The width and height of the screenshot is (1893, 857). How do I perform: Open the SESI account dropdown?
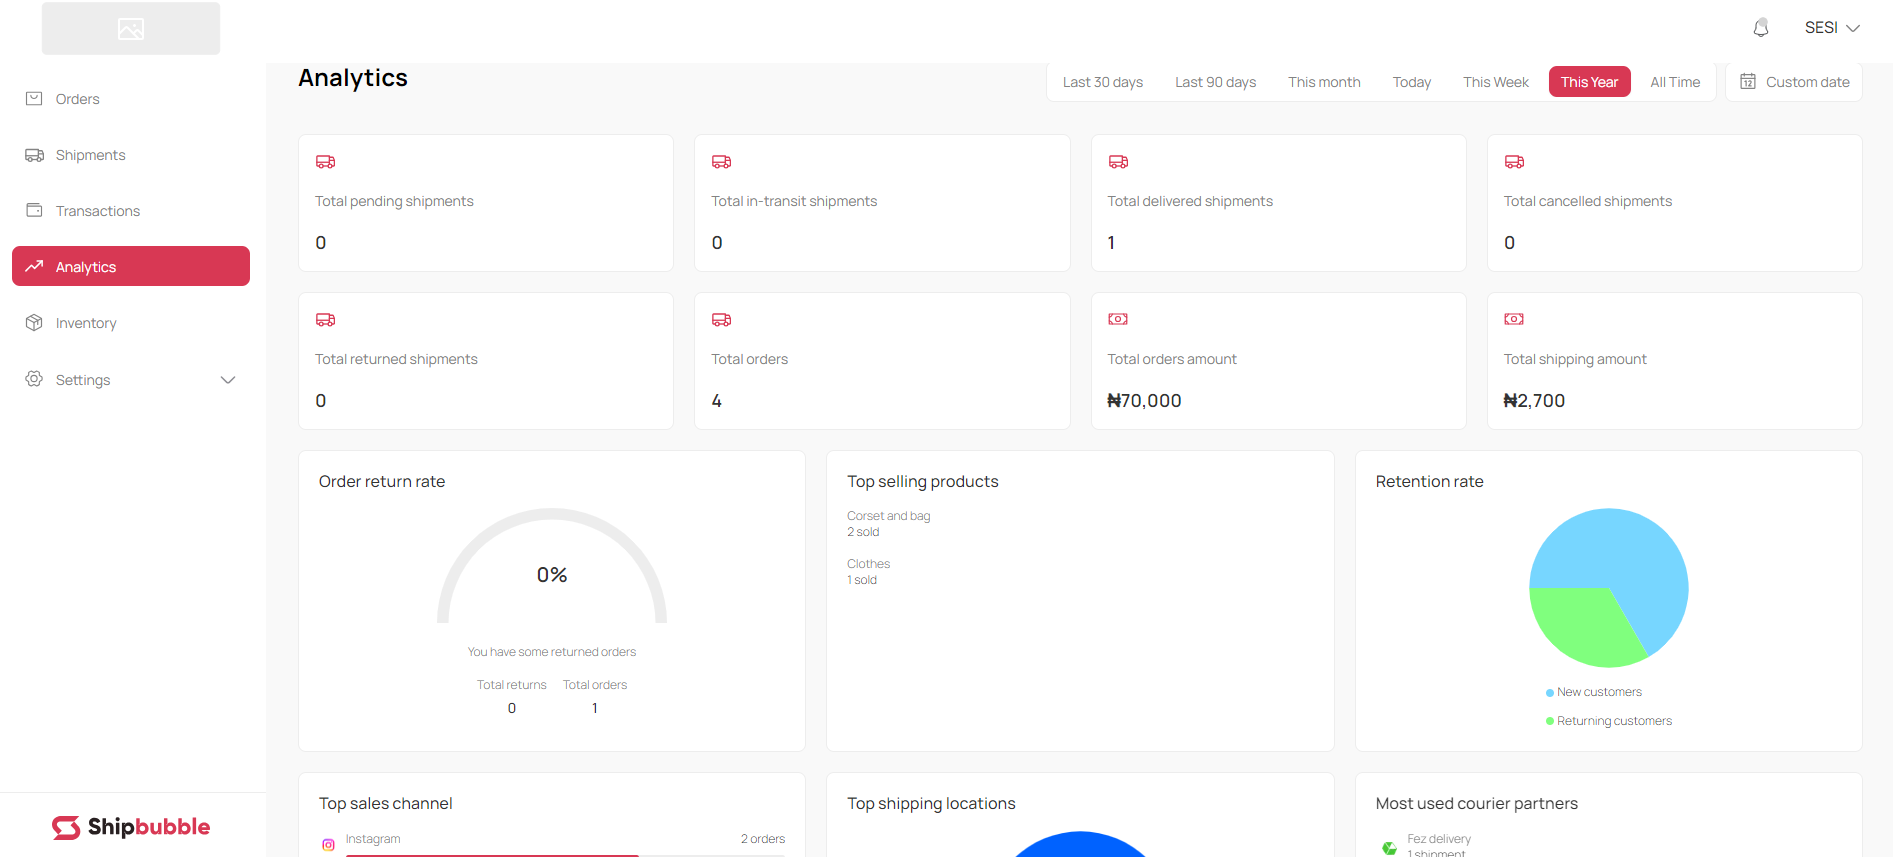coord(1832,28)
